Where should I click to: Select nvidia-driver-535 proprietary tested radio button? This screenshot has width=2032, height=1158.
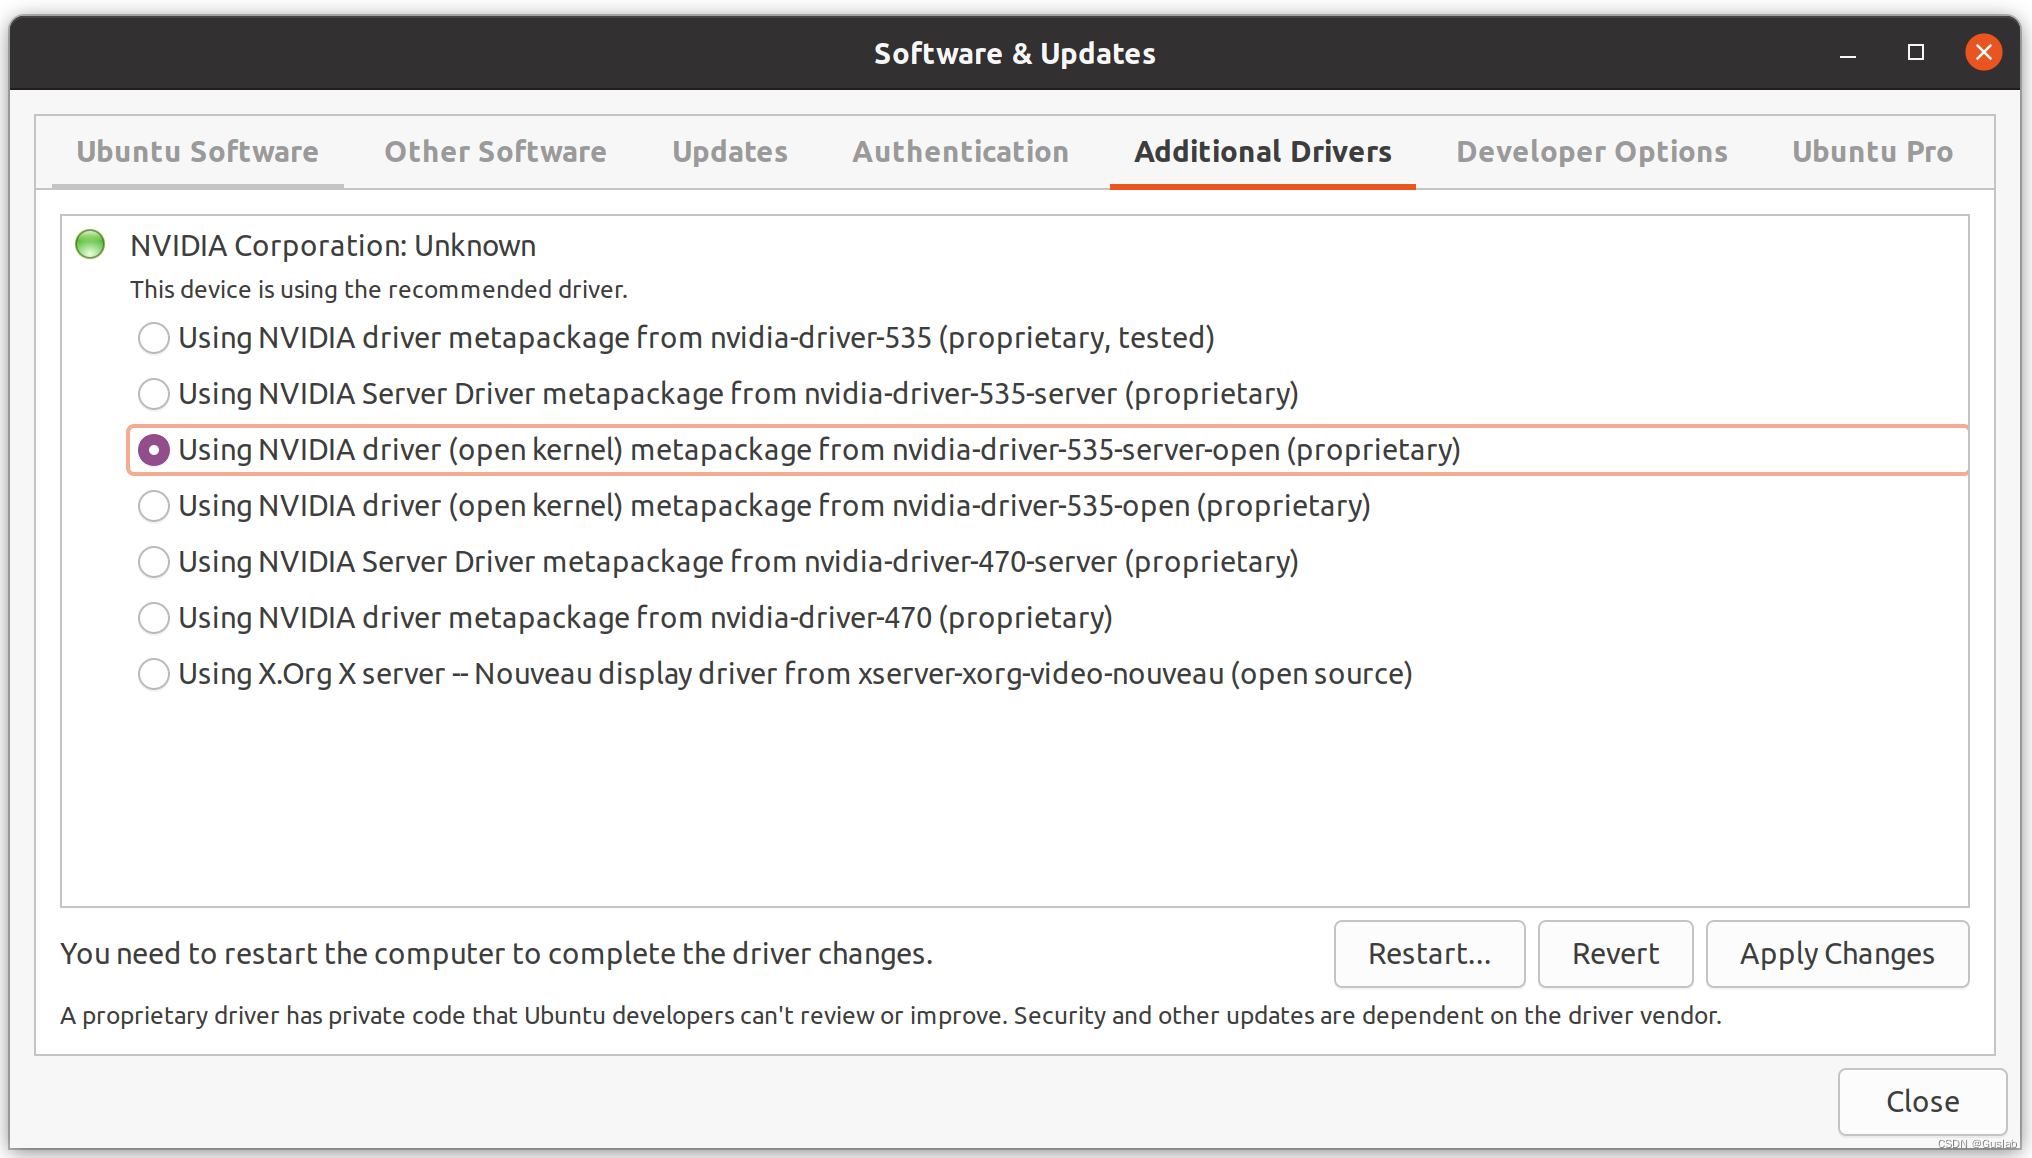click(153, 338)
